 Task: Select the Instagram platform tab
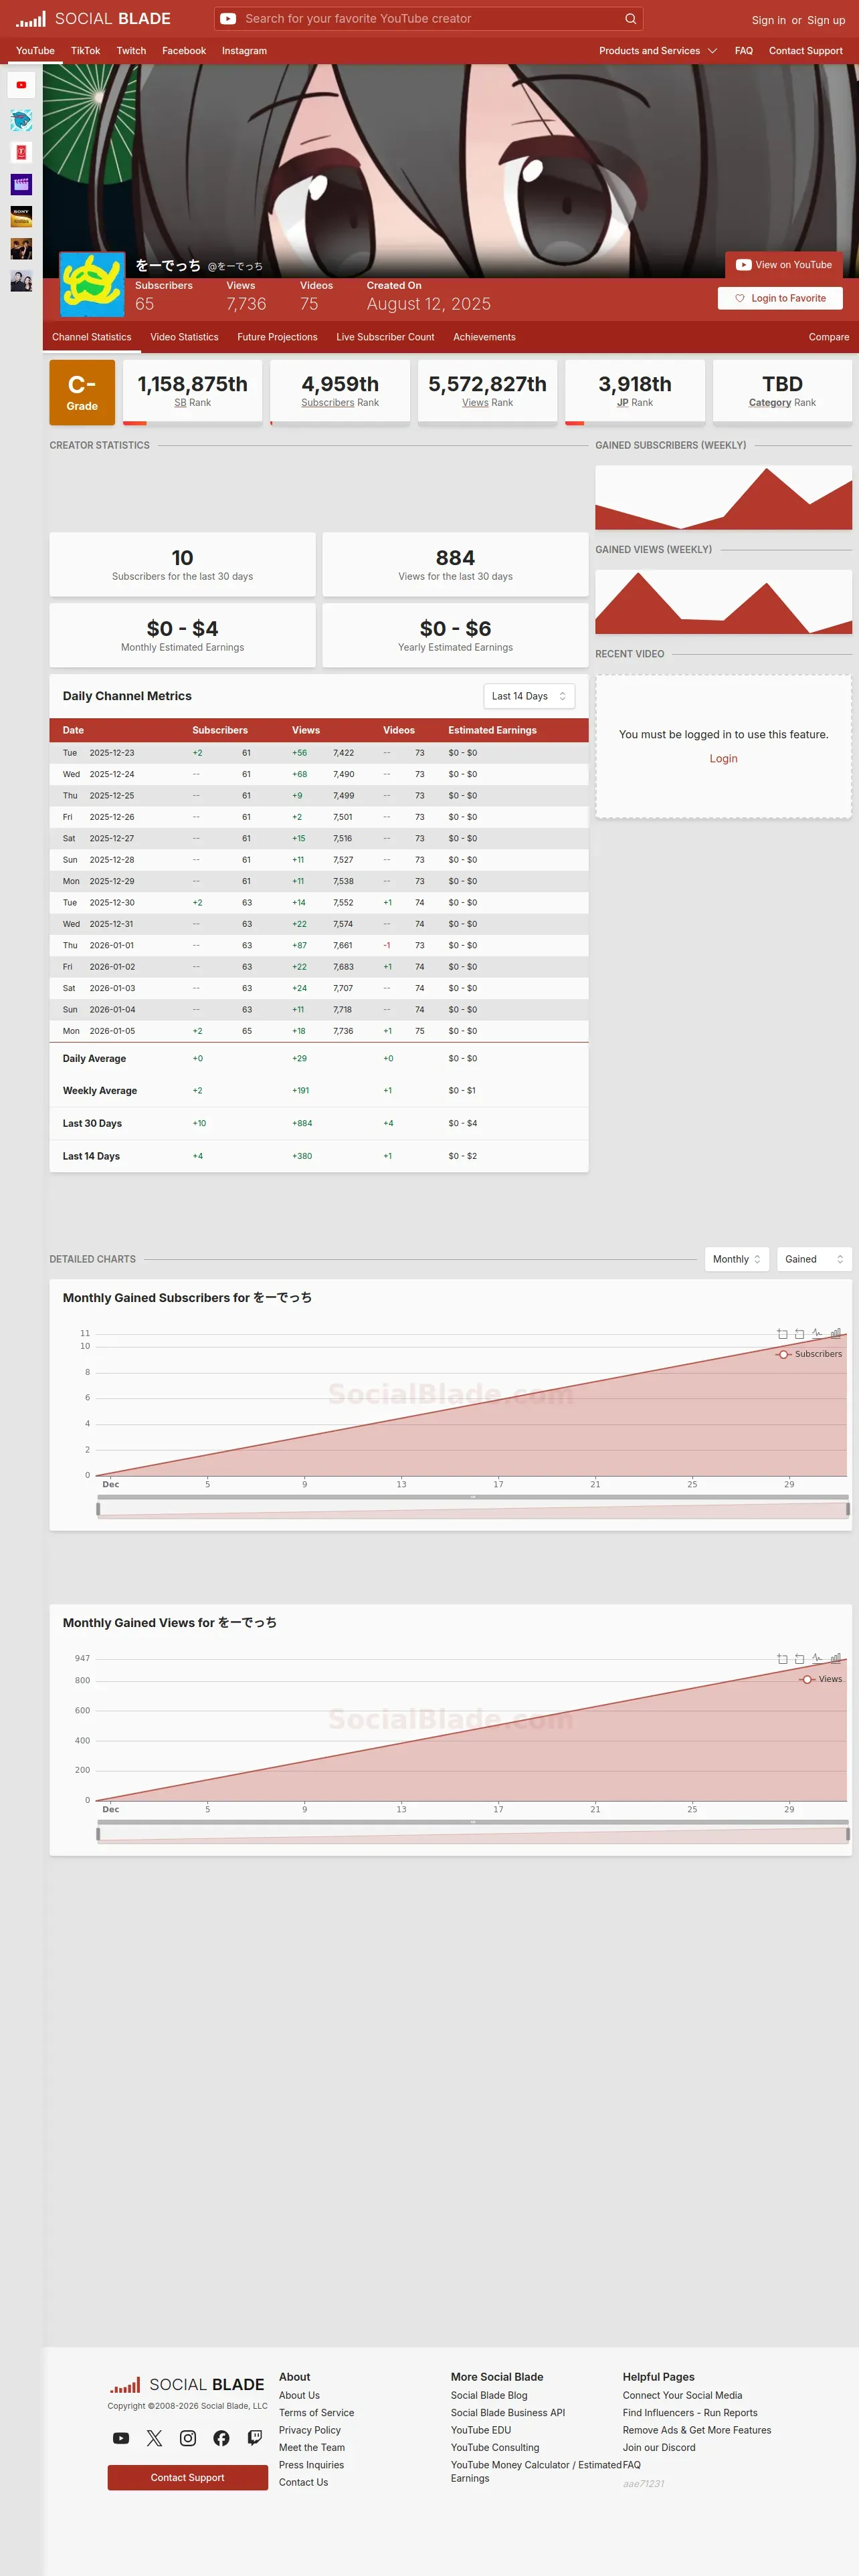244,51
